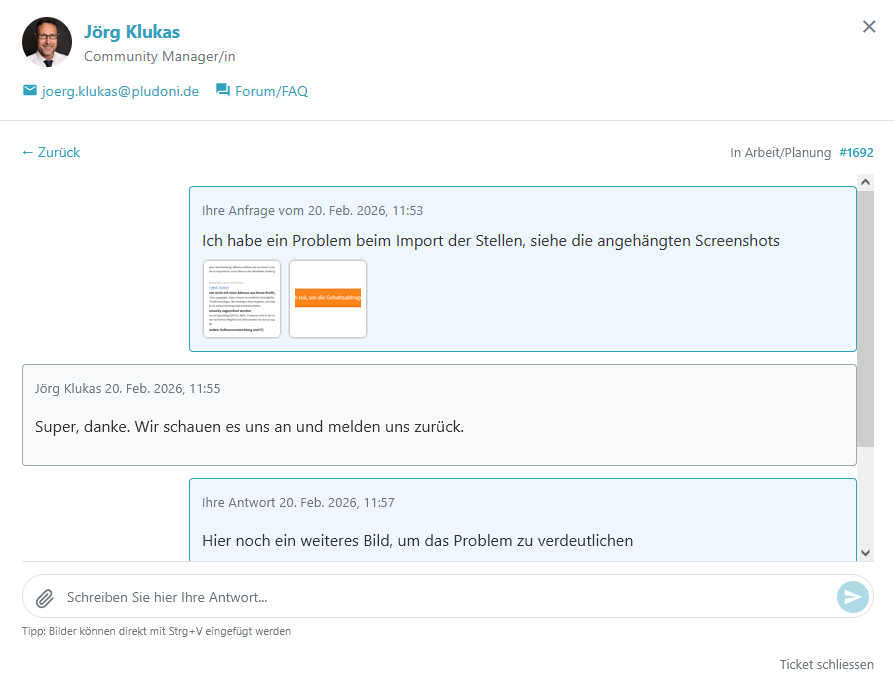
Task: Go back via Zurück link
Action: point(51,153)
